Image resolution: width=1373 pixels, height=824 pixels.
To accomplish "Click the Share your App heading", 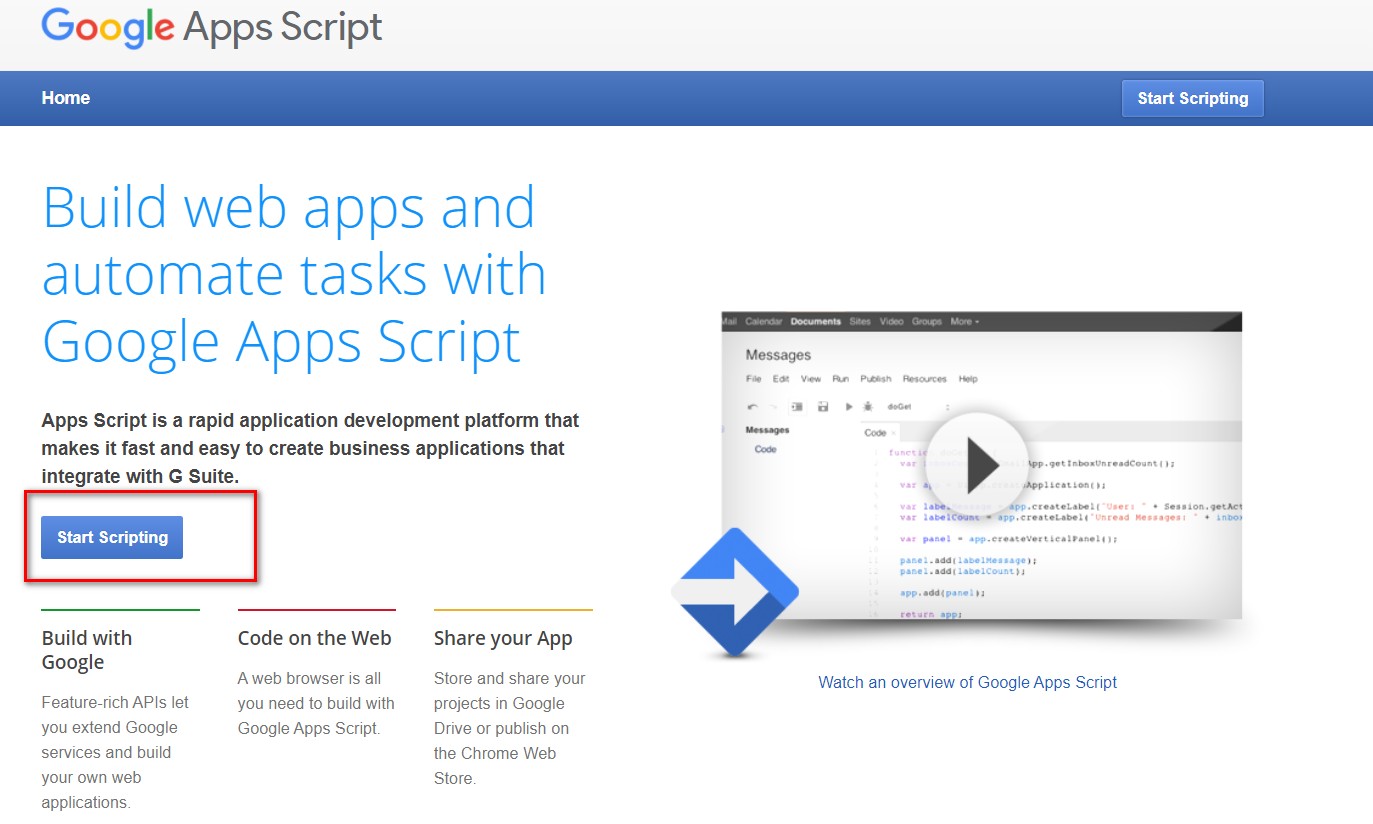I will pyautogui.click(x=503, y=638).
